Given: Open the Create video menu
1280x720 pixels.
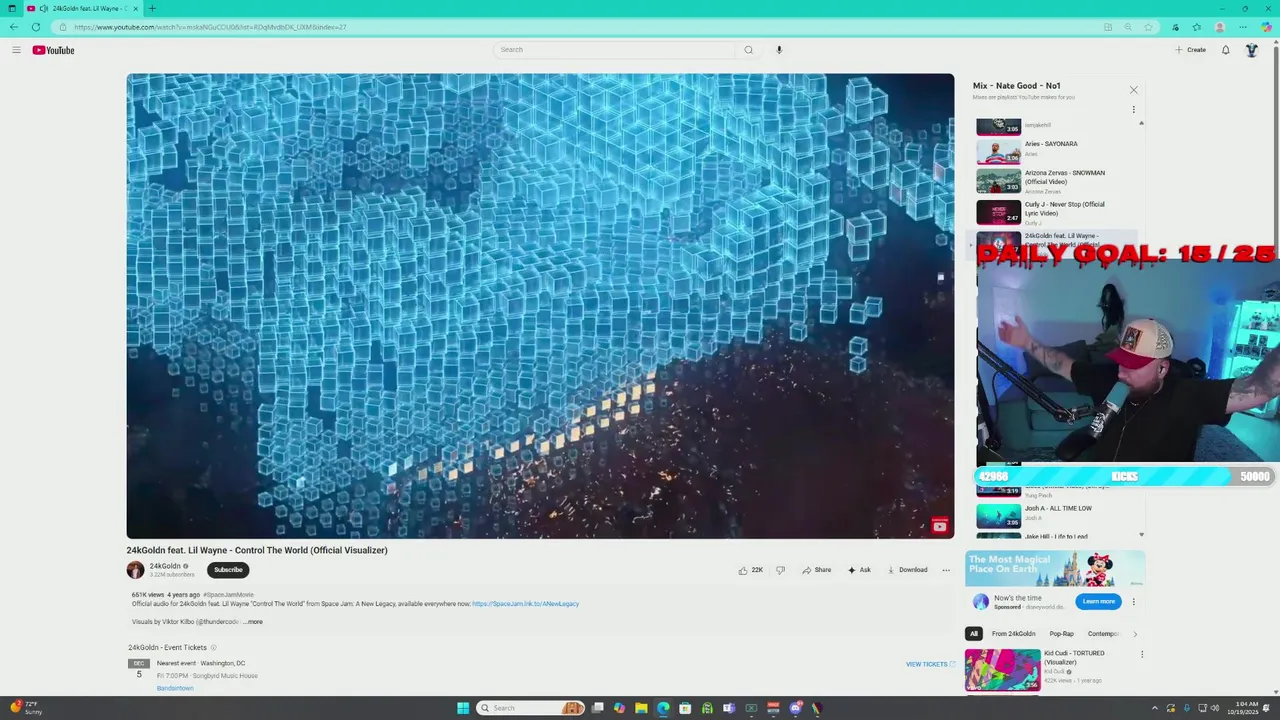Looking at the screenshot, I should [x=1190, y=50].
